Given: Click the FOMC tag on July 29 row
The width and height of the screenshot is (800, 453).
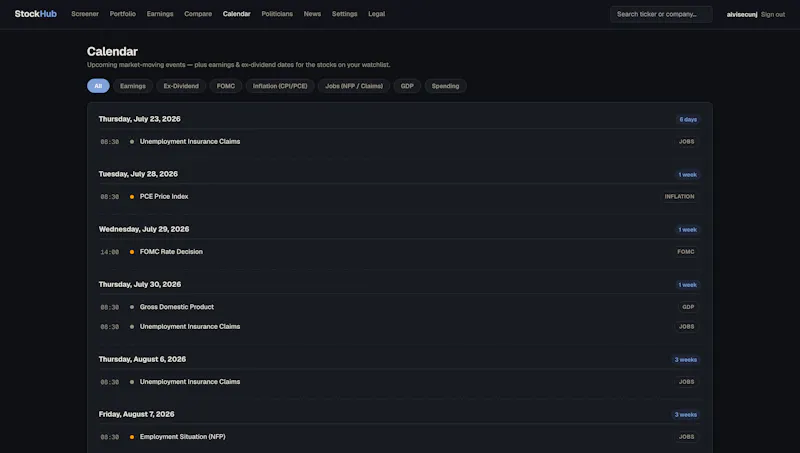Looking at the screenshot, I should coord(686,251).
